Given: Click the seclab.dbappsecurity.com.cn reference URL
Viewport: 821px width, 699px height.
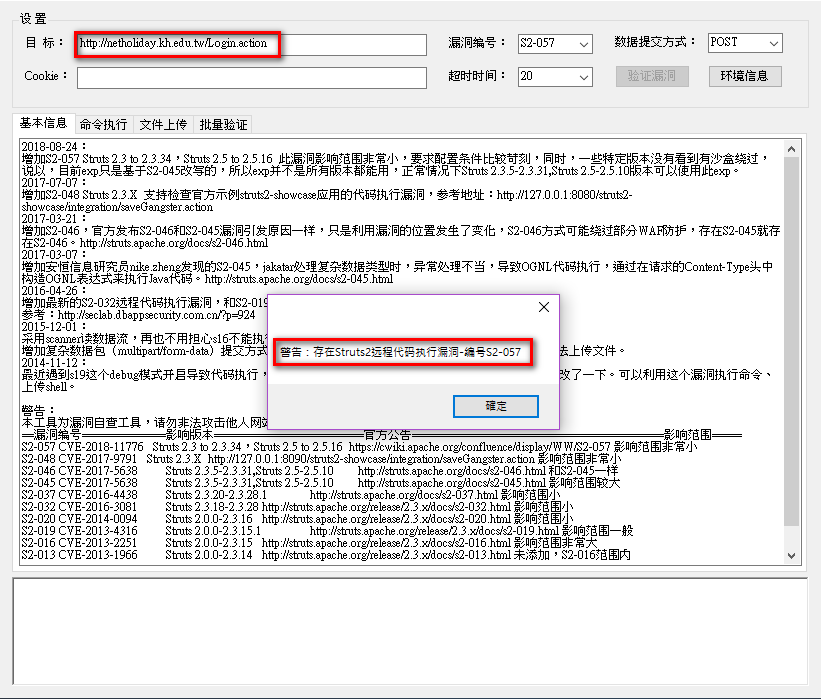Looking at the screenshot, I should tap(157, 315).
